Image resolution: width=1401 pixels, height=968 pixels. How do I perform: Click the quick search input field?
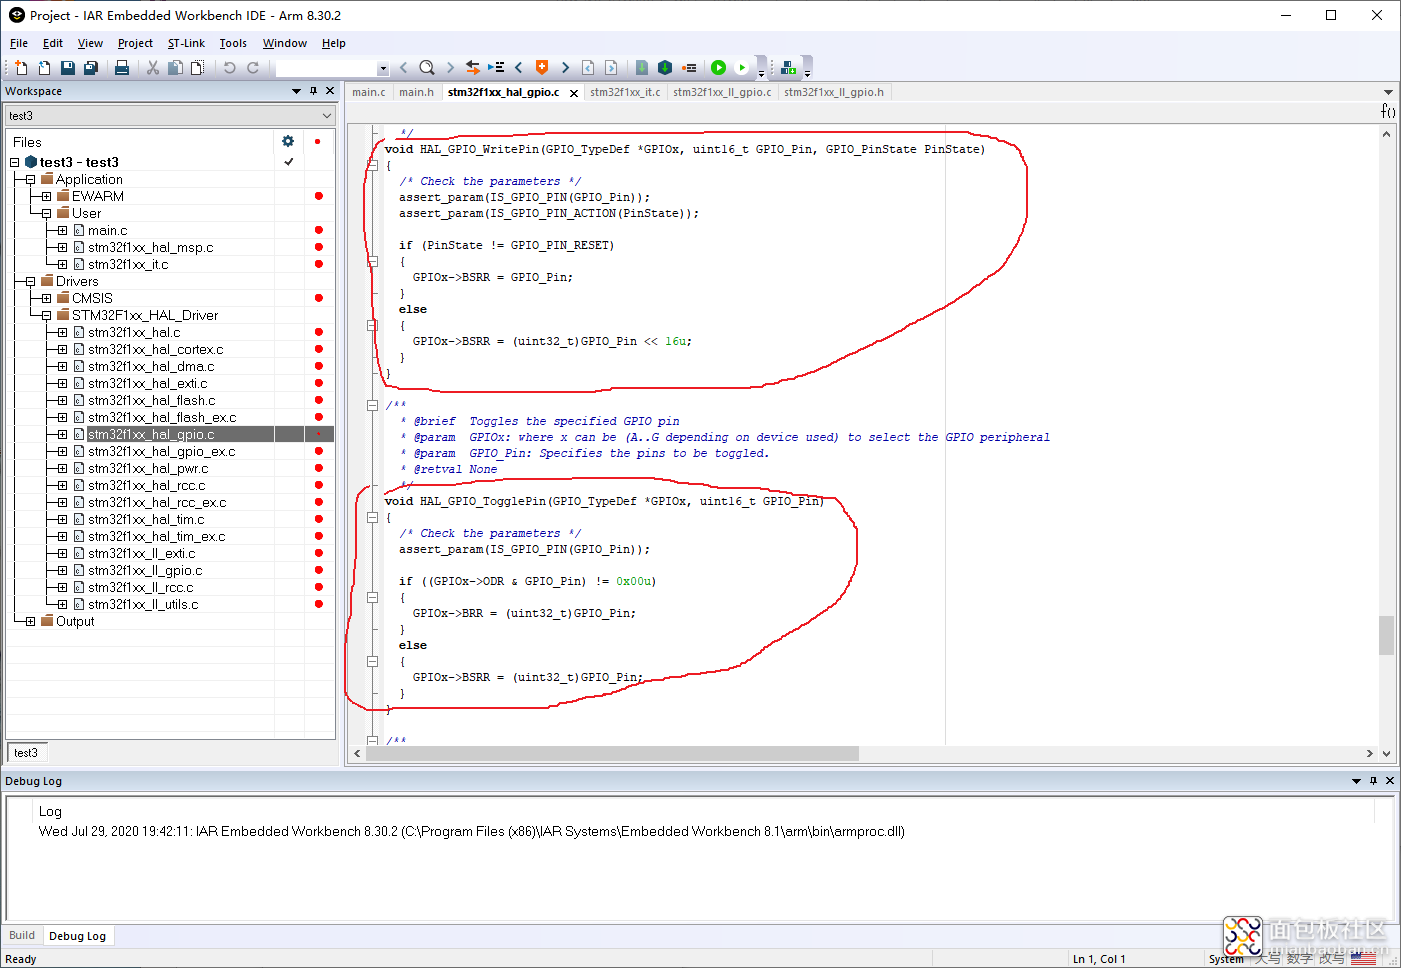pyautogui.click(x=326, y=68)
